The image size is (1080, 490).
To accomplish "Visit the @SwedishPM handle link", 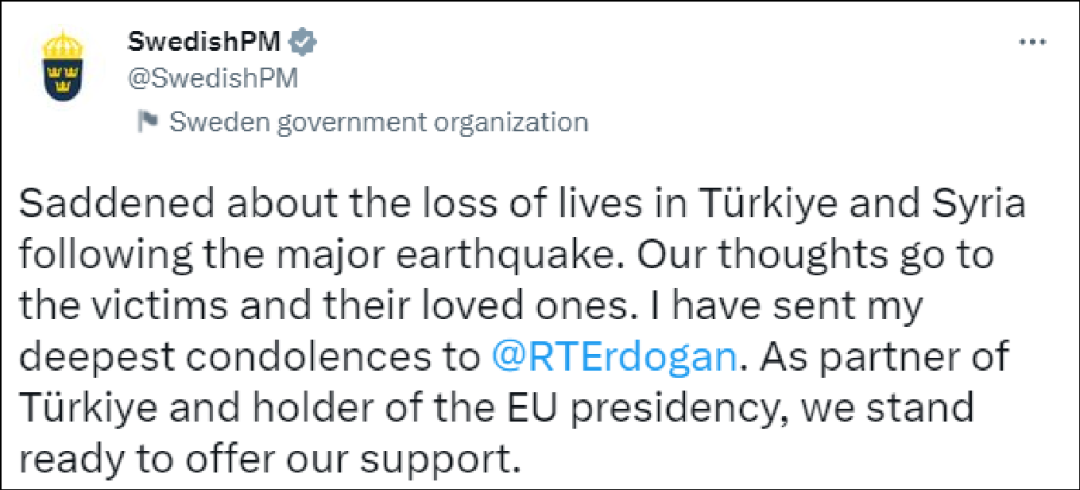I will (213, 79).
